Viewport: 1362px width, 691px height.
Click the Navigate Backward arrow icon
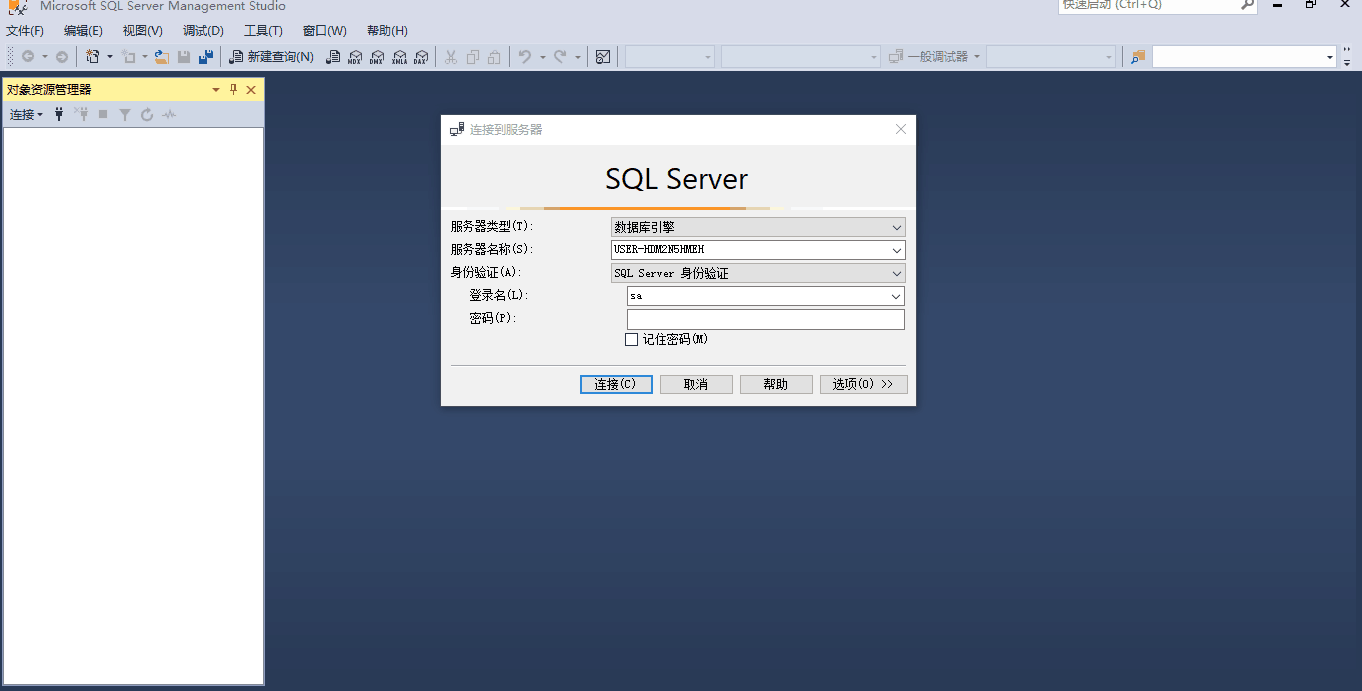[28, 57]
